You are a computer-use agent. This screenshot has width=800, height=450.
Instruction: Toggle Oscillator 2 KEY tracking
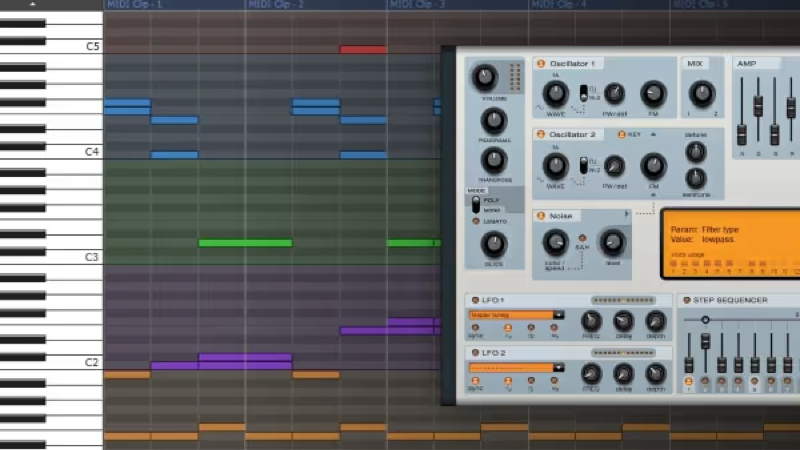(x=621, y=135)
